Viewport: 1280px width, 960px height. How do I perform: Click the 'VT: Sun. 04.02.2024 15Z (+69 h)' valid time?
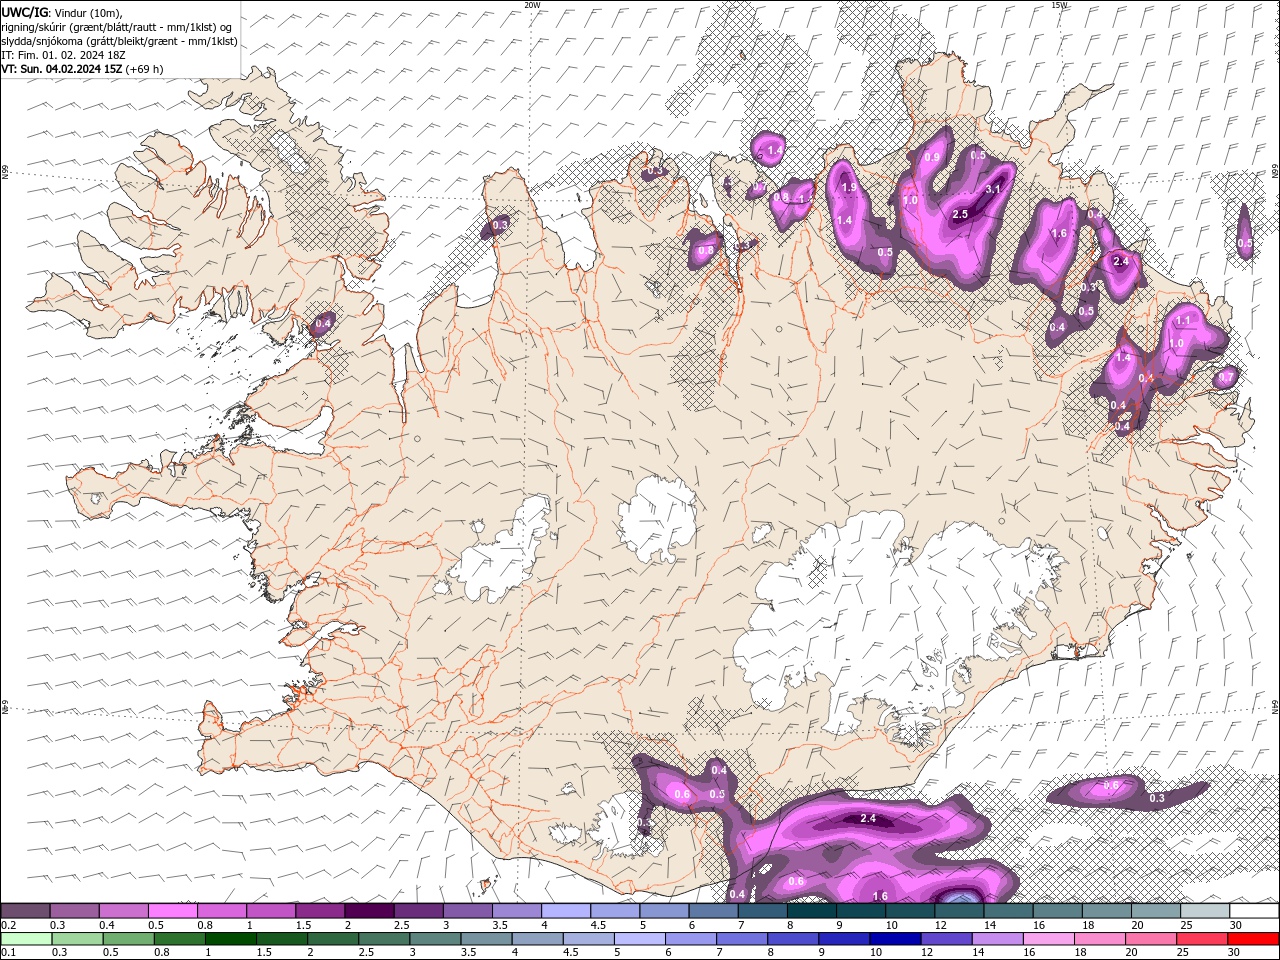tap(82, 69)
